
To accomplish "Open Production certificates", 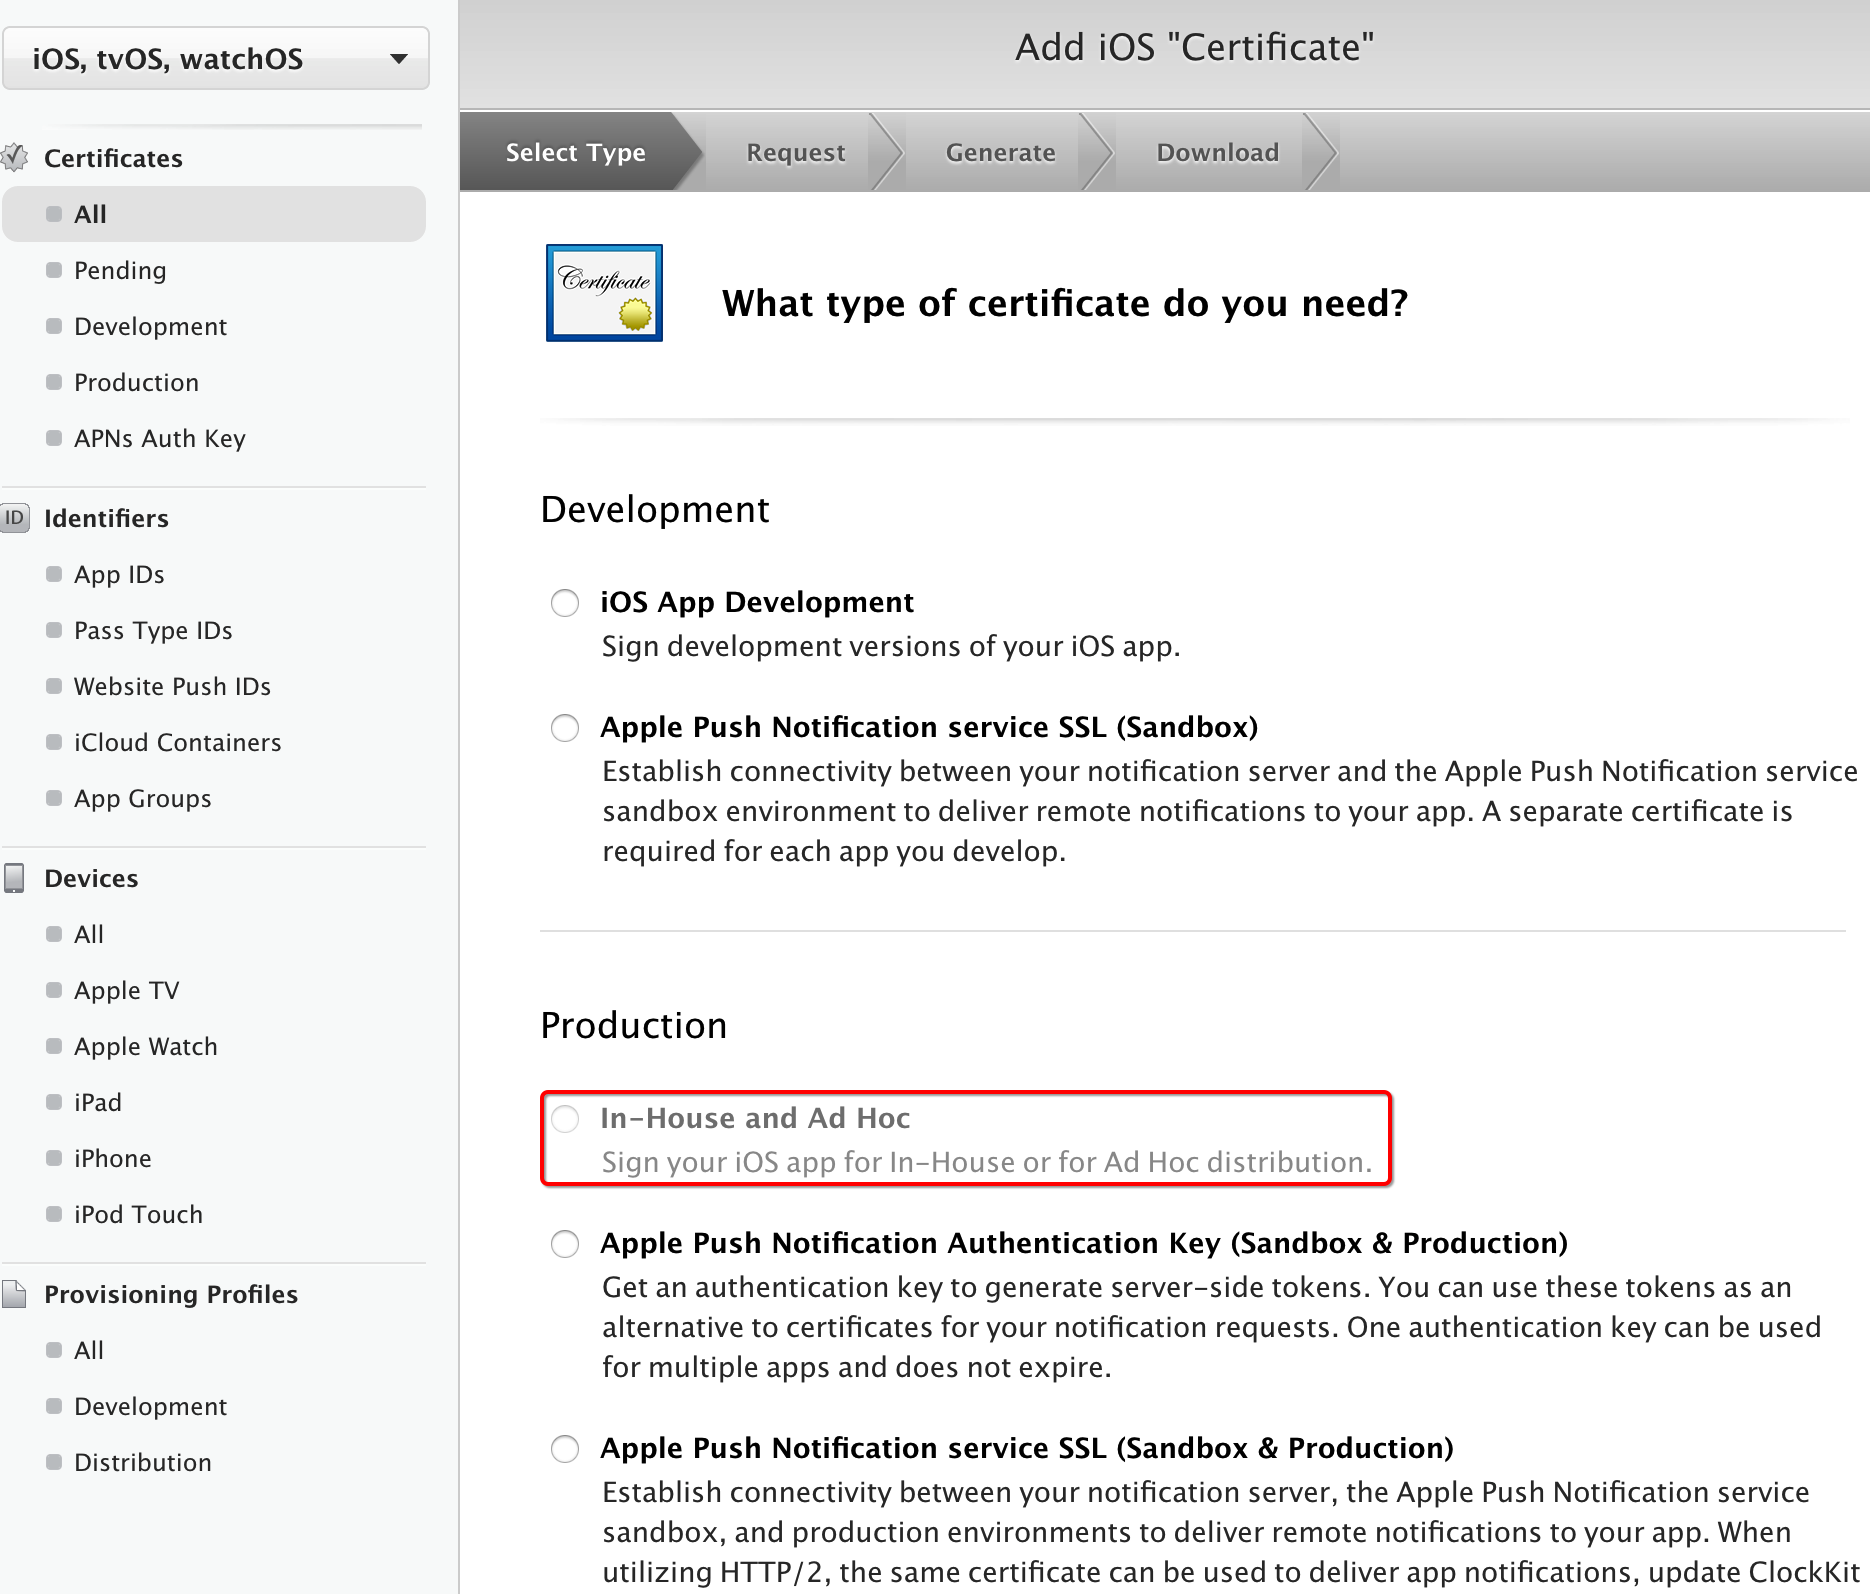I will [136, 382].
